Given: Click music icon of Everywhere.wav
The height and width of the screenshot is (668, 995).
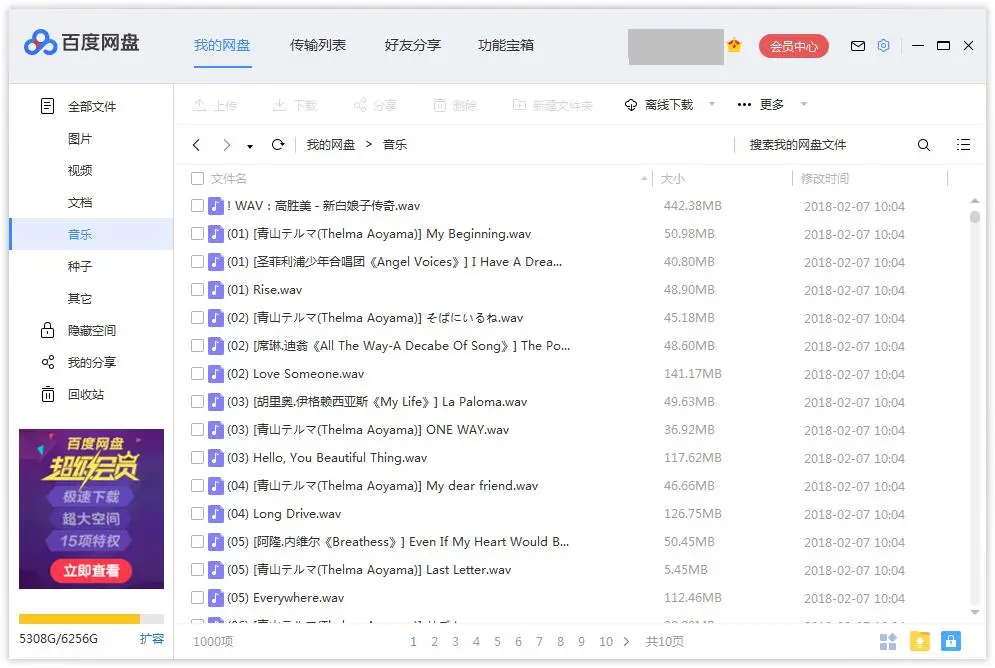Looking at the screenshot, I should click(216, 598).
